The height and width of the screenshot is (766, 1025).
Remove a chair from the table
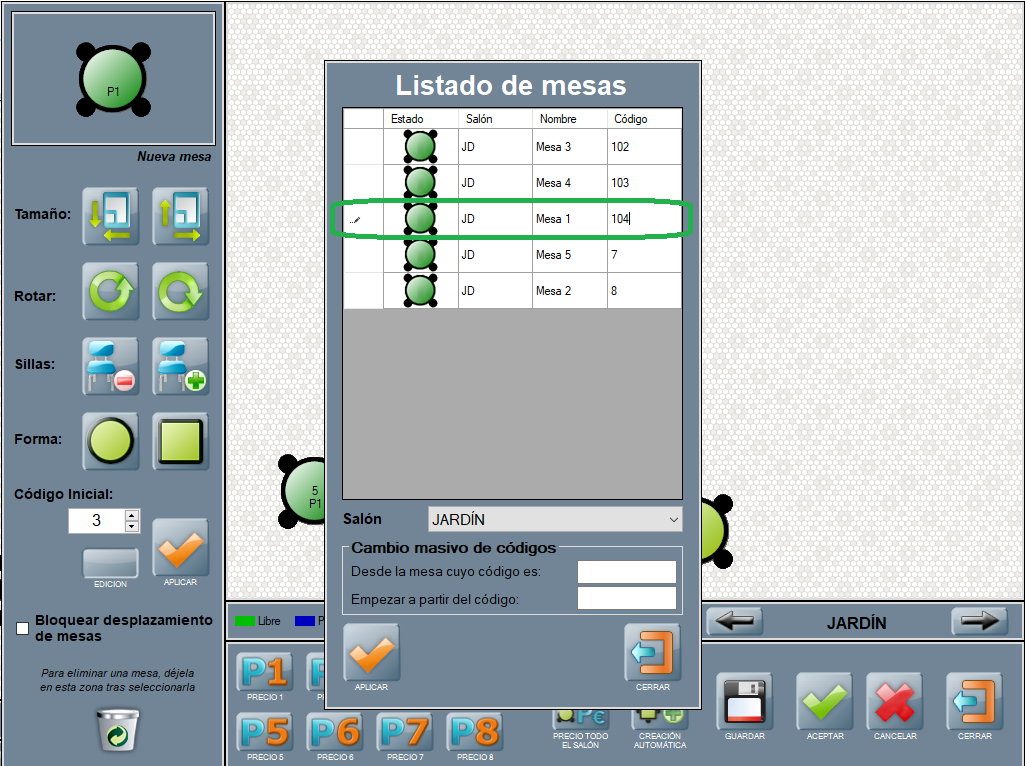(x=110, y=367)
